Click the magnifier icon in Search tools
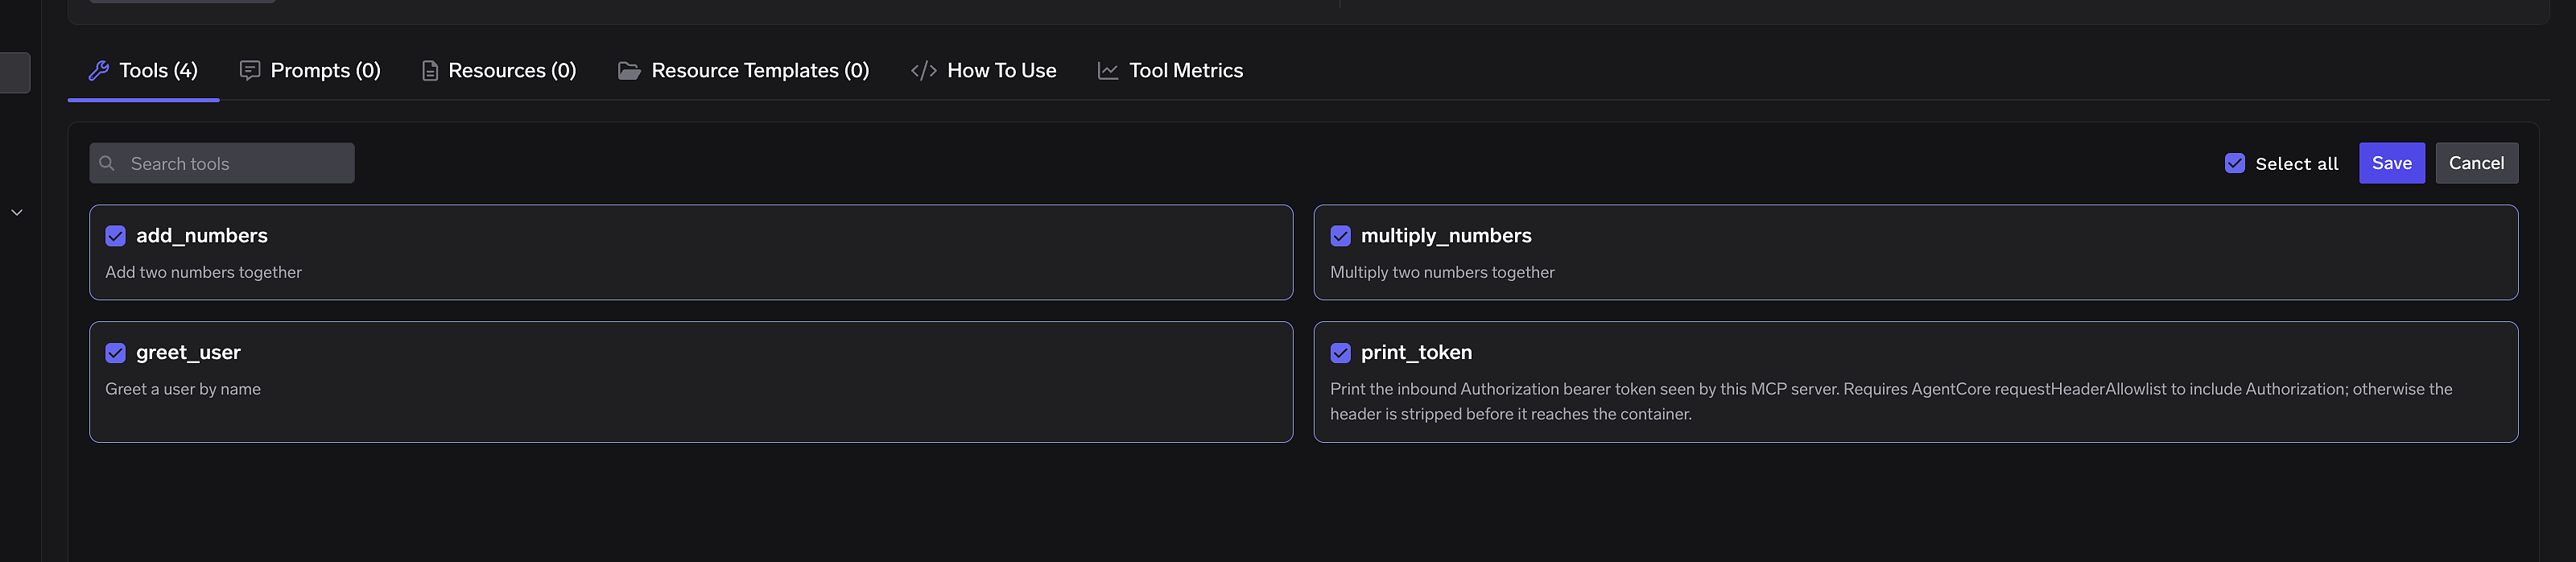Viewport: 2576px width, 562px height. (107, 163)
